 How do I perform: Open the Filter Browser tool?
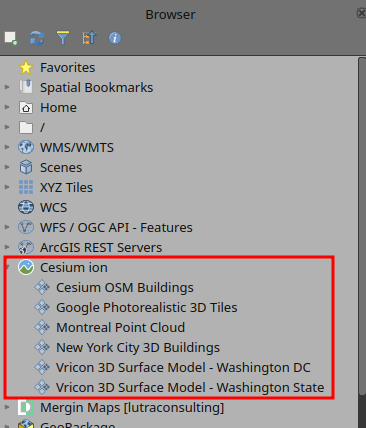point(63,38)
